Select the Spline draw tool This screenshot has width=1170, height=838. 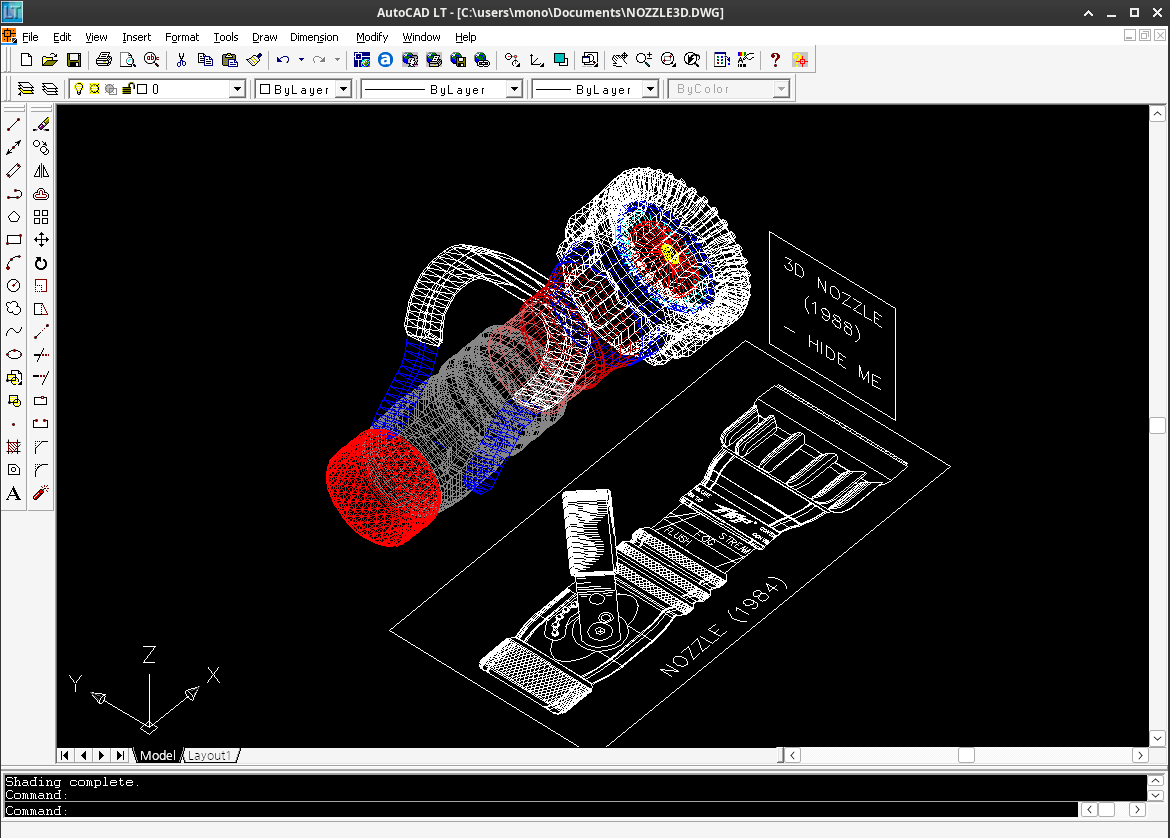click(x=13, y=332)
